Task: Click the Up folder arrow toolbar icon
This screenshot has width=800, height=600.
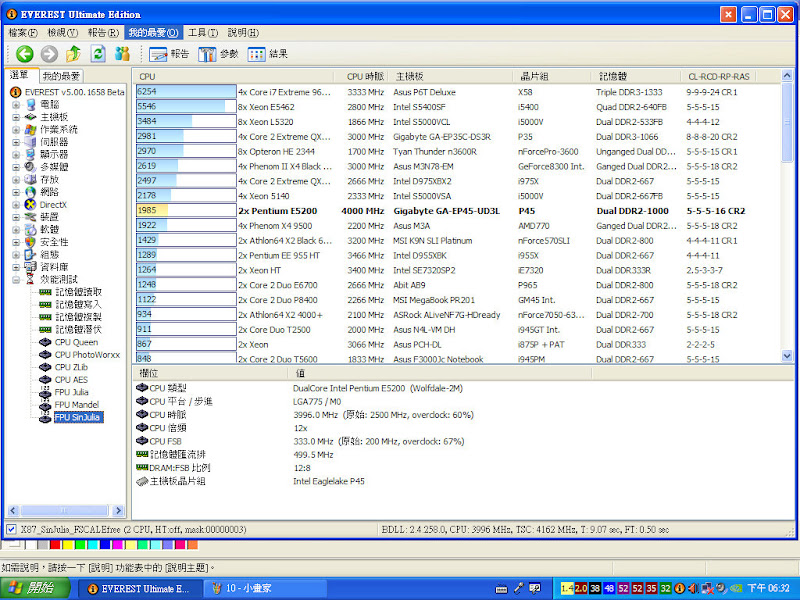Action: point(73,54)
